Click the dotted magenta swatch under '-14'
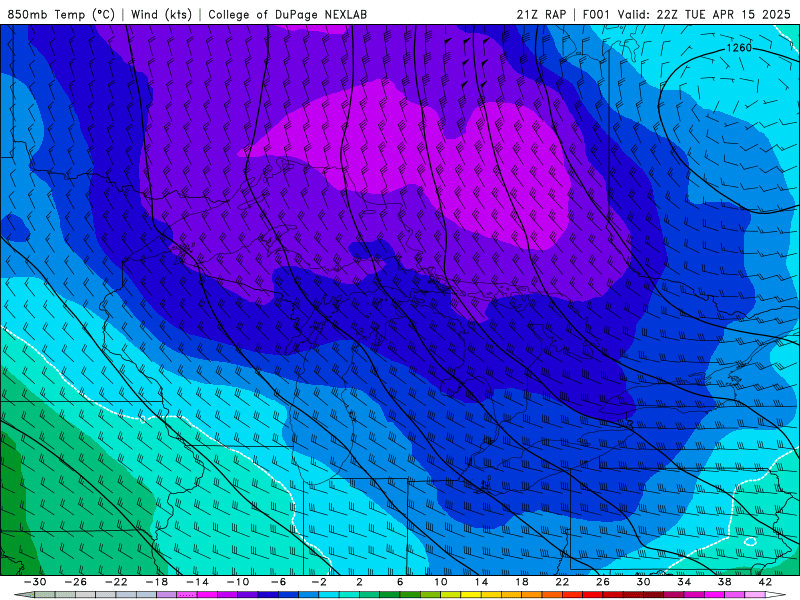Viewport: 800px width, 600px height. pyautogui.click(x=187, y=595)
